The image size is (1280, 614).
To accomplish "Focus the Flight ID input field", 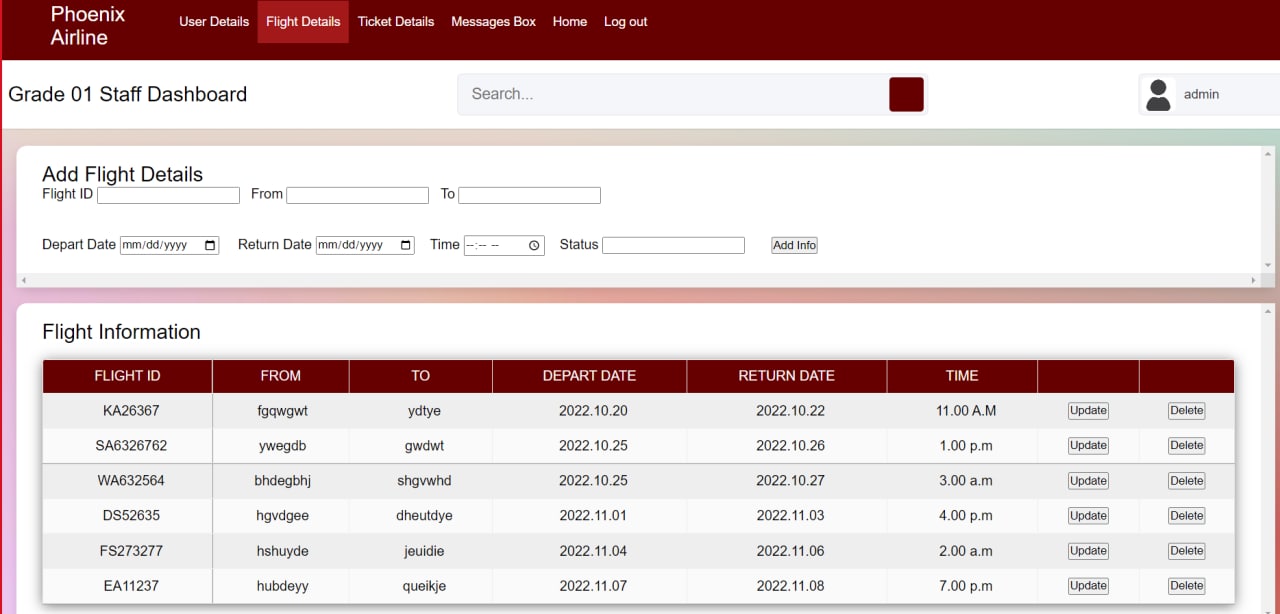I will coord(168,195).
